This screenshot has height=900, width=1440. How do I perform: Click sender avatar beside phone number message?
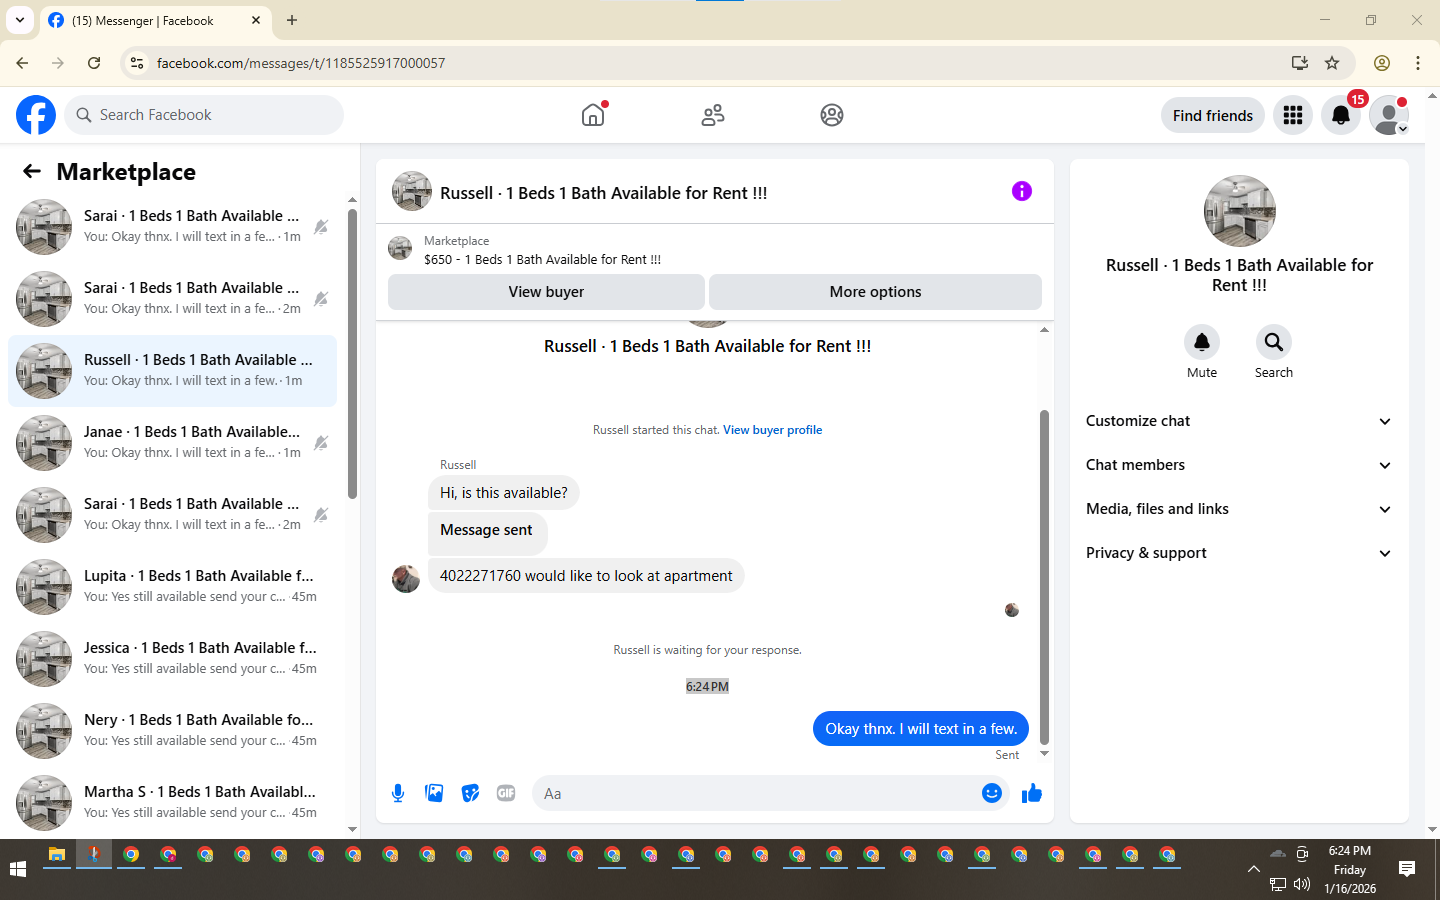coord(406,578)
